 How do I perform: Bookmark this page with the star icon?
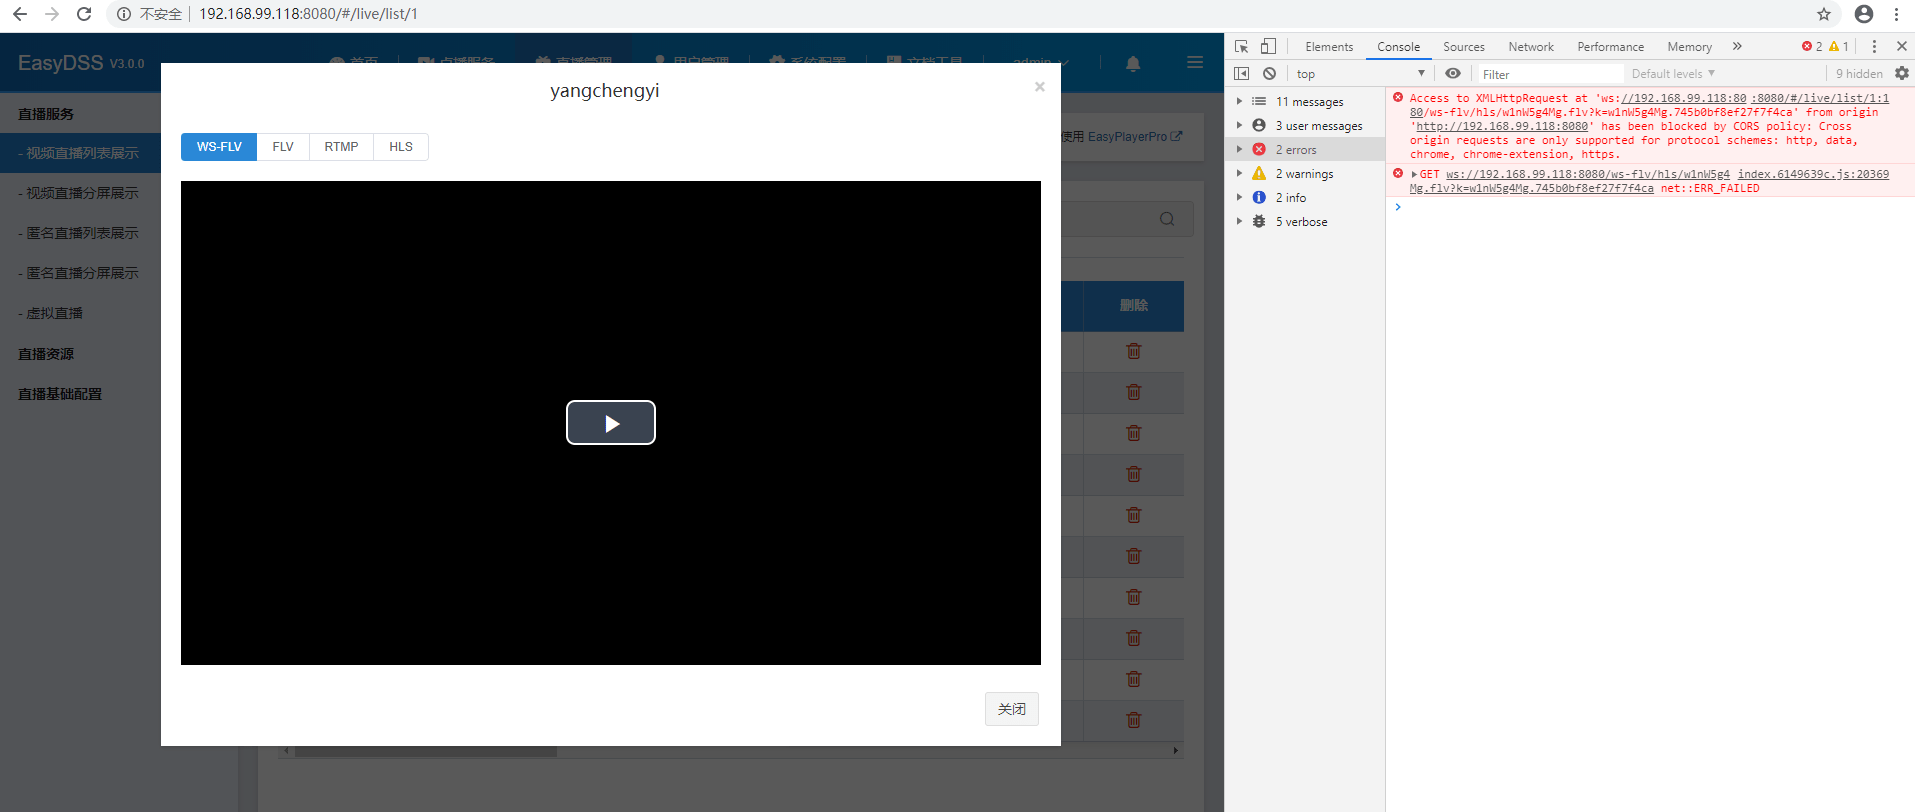click(x=1824, y=14)
